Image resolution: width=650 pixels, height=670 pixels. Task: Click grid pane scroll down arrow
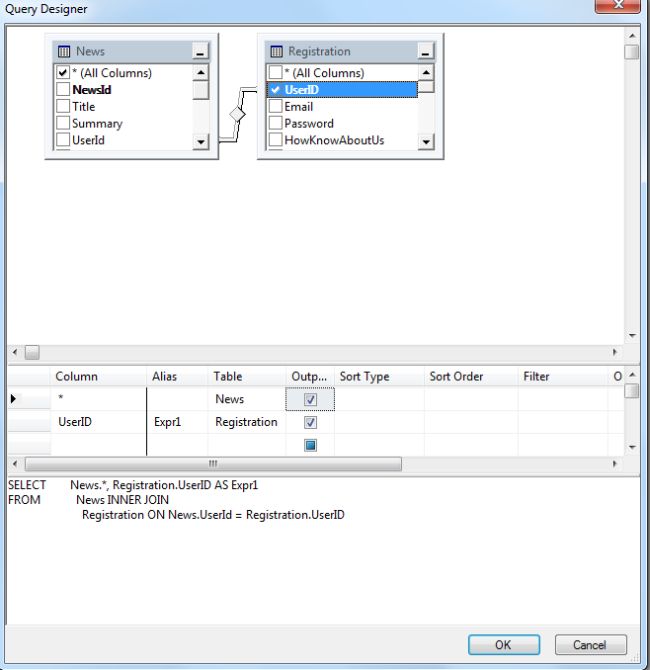632,447
